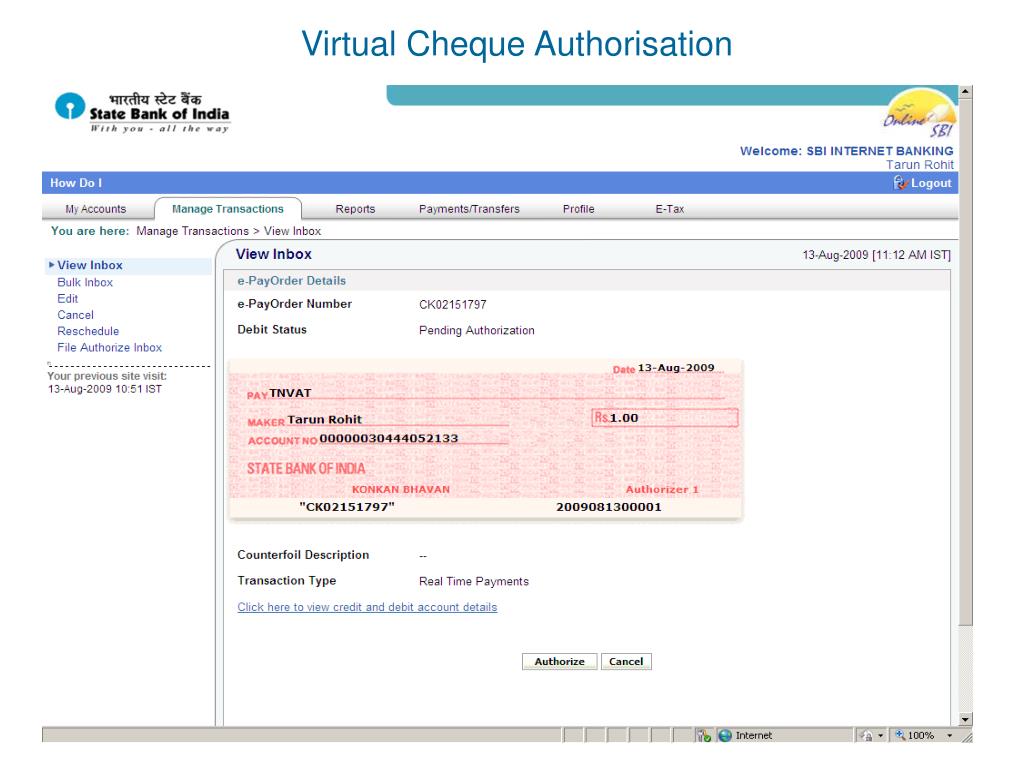Image resolution: width=1024 pixels, height=768 pixels.
Task: Click the KONKAN BHAVAN branch text
Action: (401, 489)
